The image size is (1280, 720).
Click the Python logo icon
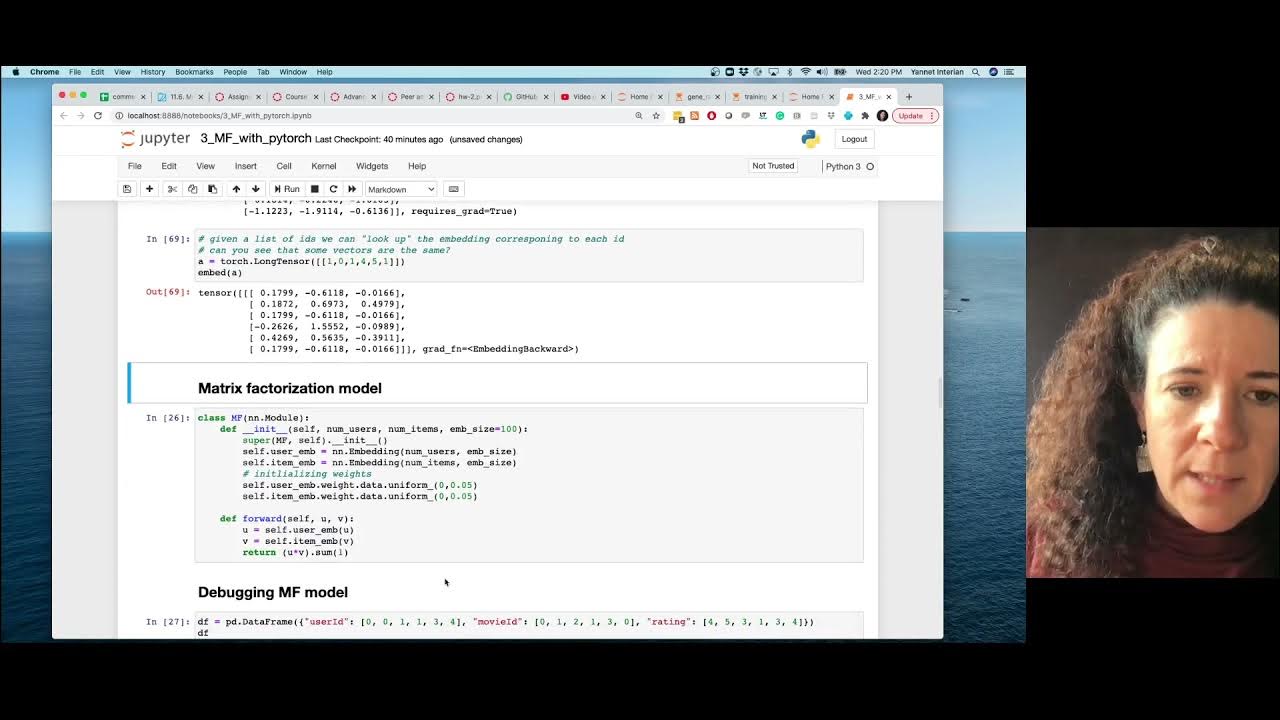point(811,139)
